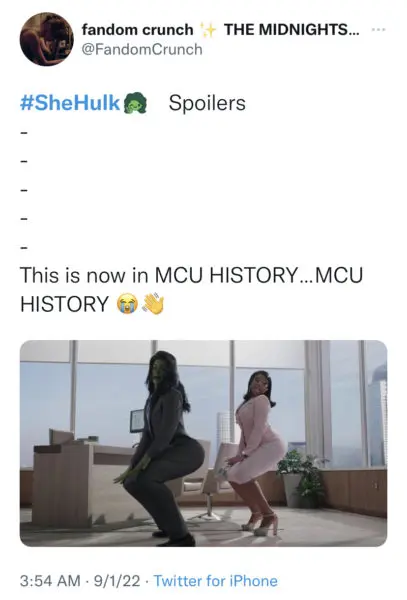Click the potted plant in the image
Screen dimensions: 407x600
pos(302,478)
